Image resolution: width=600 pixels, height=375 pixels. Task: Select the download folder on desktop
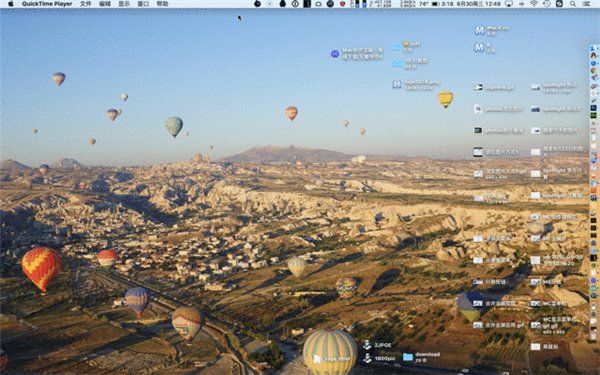(x=408, y=357)
